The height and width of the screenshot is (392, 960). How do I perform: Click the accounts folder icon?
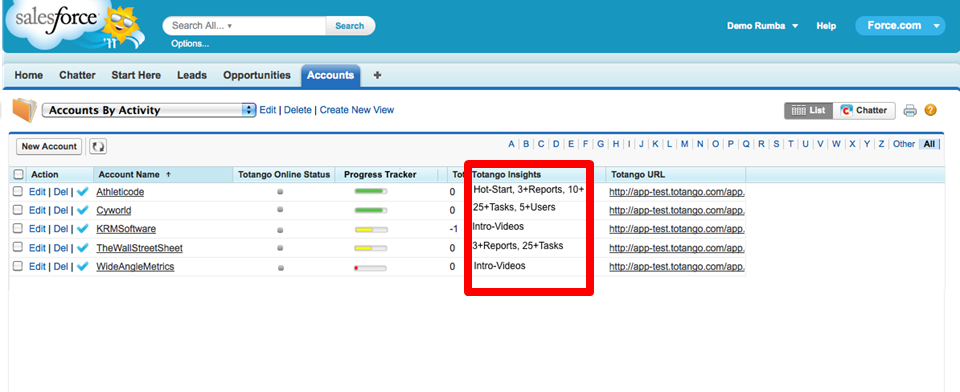click(24, 110)
